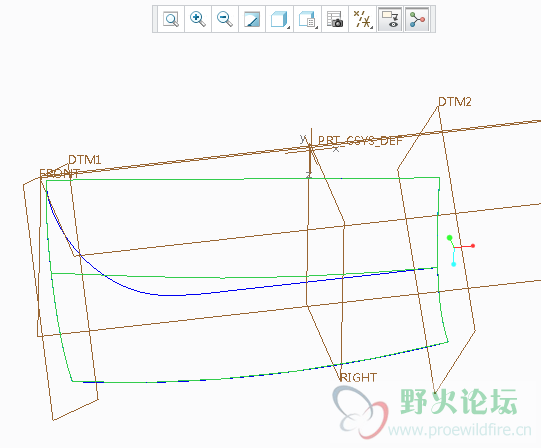
Task: Click the Refit zoom icon
Action: point(171,19)
